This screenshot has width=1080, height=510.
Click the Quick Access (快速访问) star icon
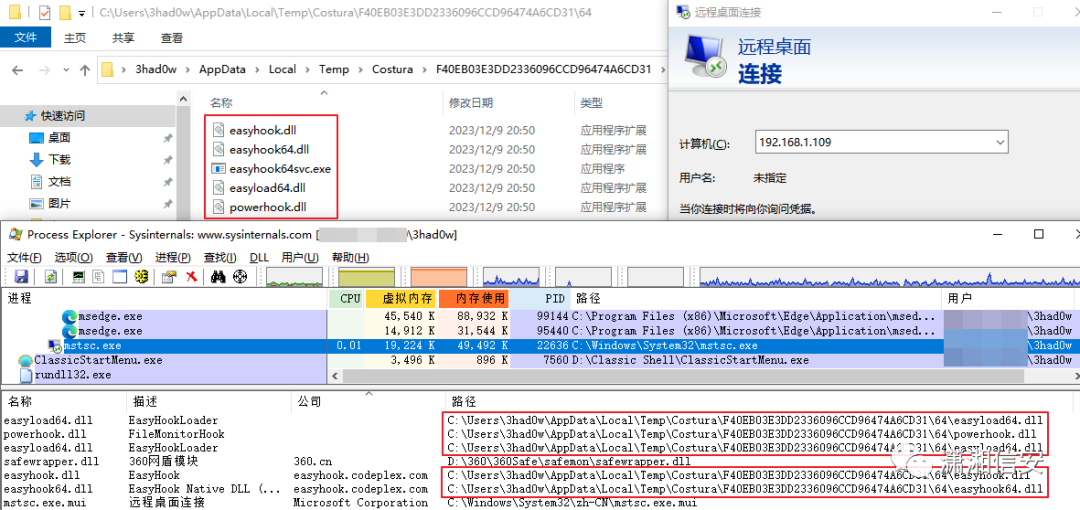[30, 116]
